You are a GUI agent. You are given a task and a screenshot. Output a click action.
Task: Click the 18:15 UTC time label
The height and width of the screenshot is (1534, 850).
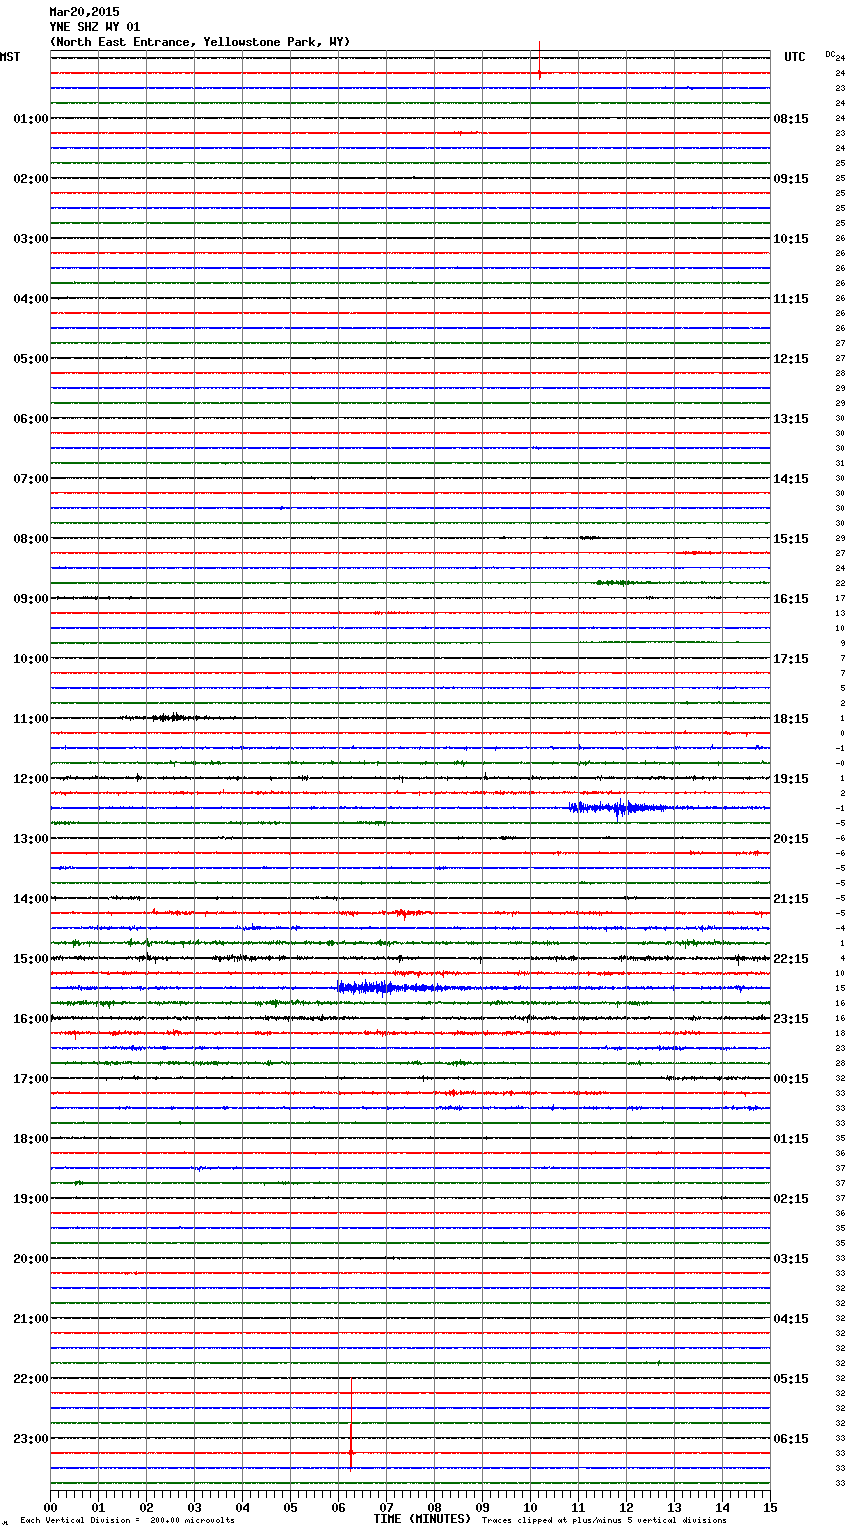coord(791,719)
